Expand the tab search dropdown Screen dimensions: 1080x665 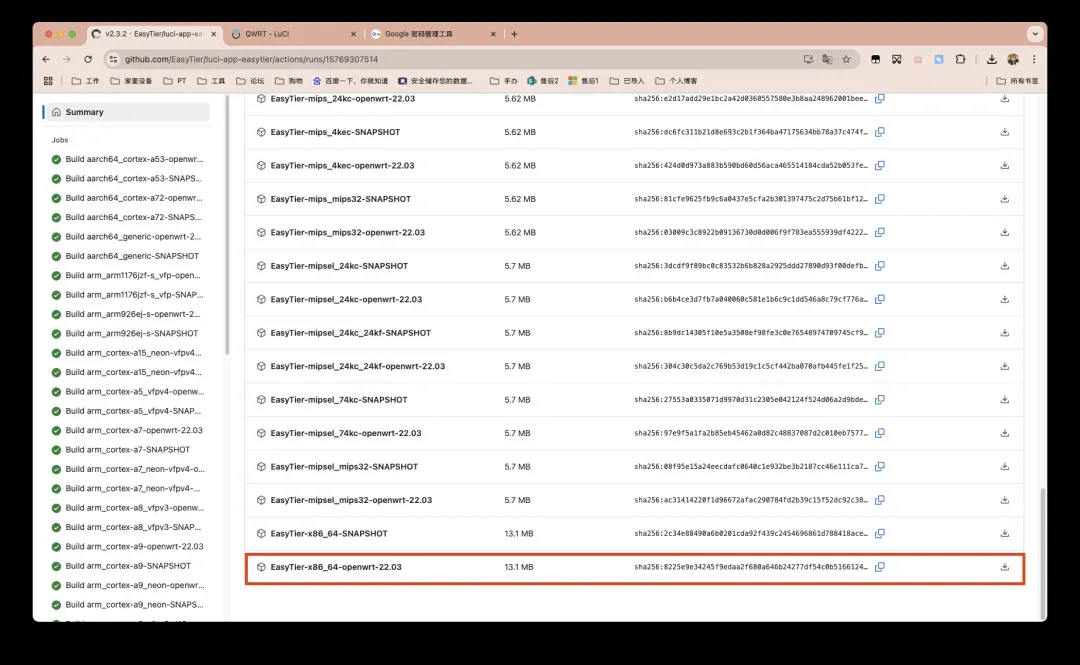(x=1035, y=34)
